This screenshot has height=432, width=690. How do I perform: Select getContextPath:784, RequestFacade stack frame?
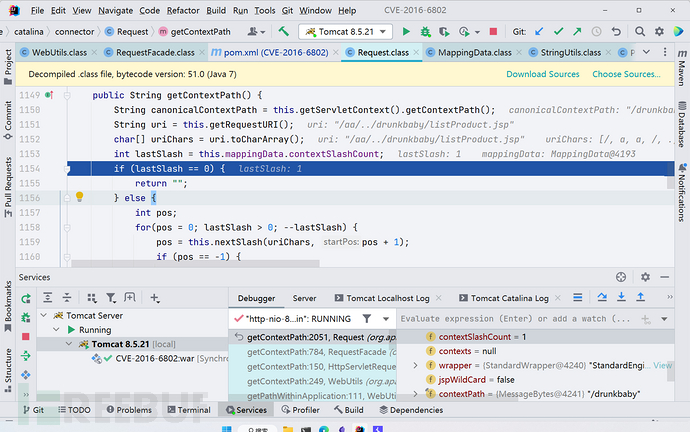313,352
